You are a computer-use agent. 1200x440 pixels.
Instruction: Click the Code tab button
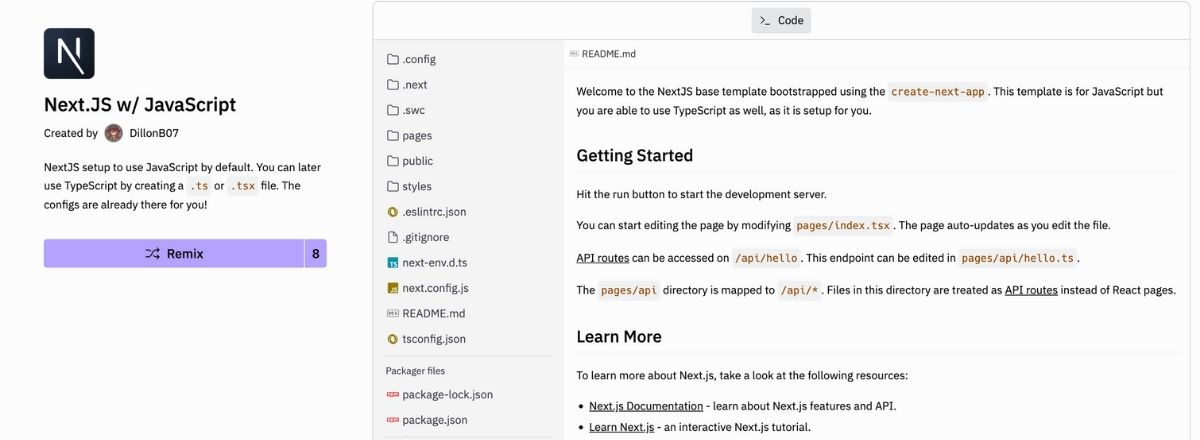[x=781, y=20]
